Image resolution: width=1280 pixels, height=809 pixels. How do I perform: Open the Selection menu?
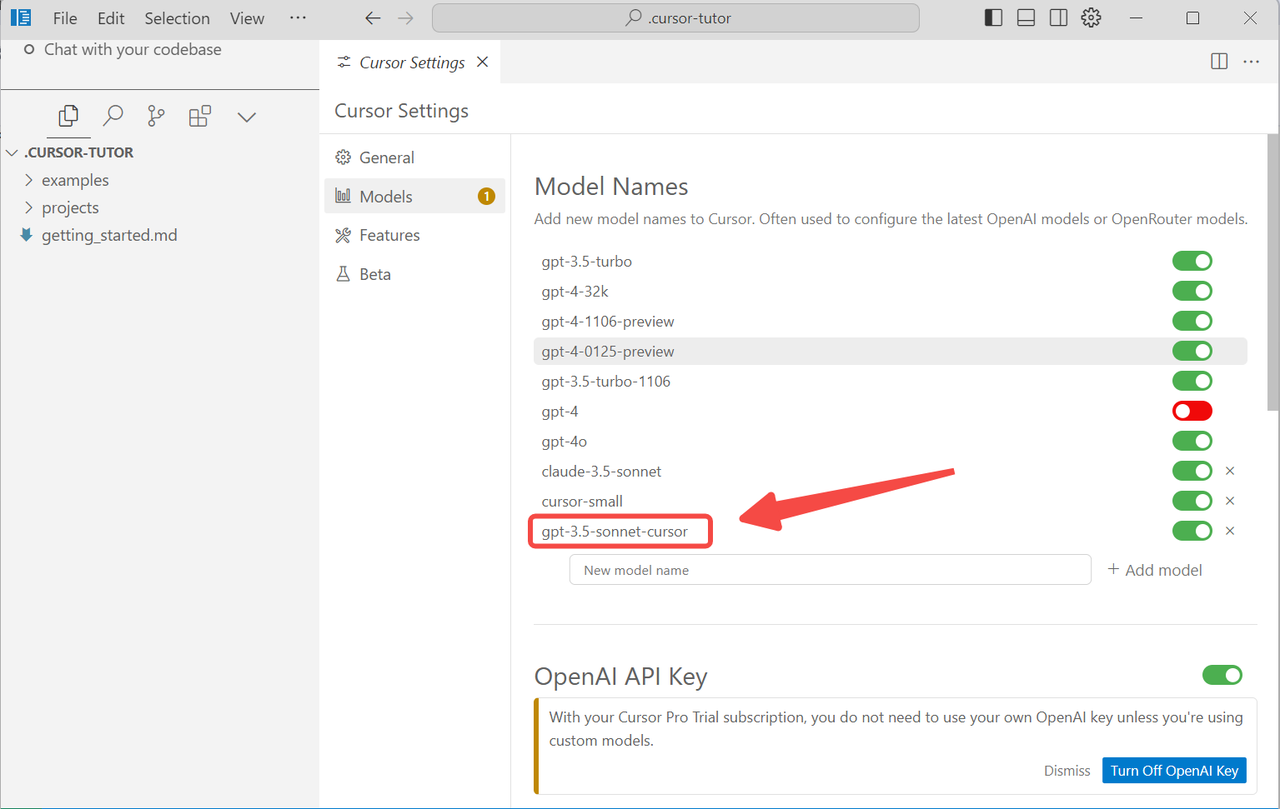point(177,18)
